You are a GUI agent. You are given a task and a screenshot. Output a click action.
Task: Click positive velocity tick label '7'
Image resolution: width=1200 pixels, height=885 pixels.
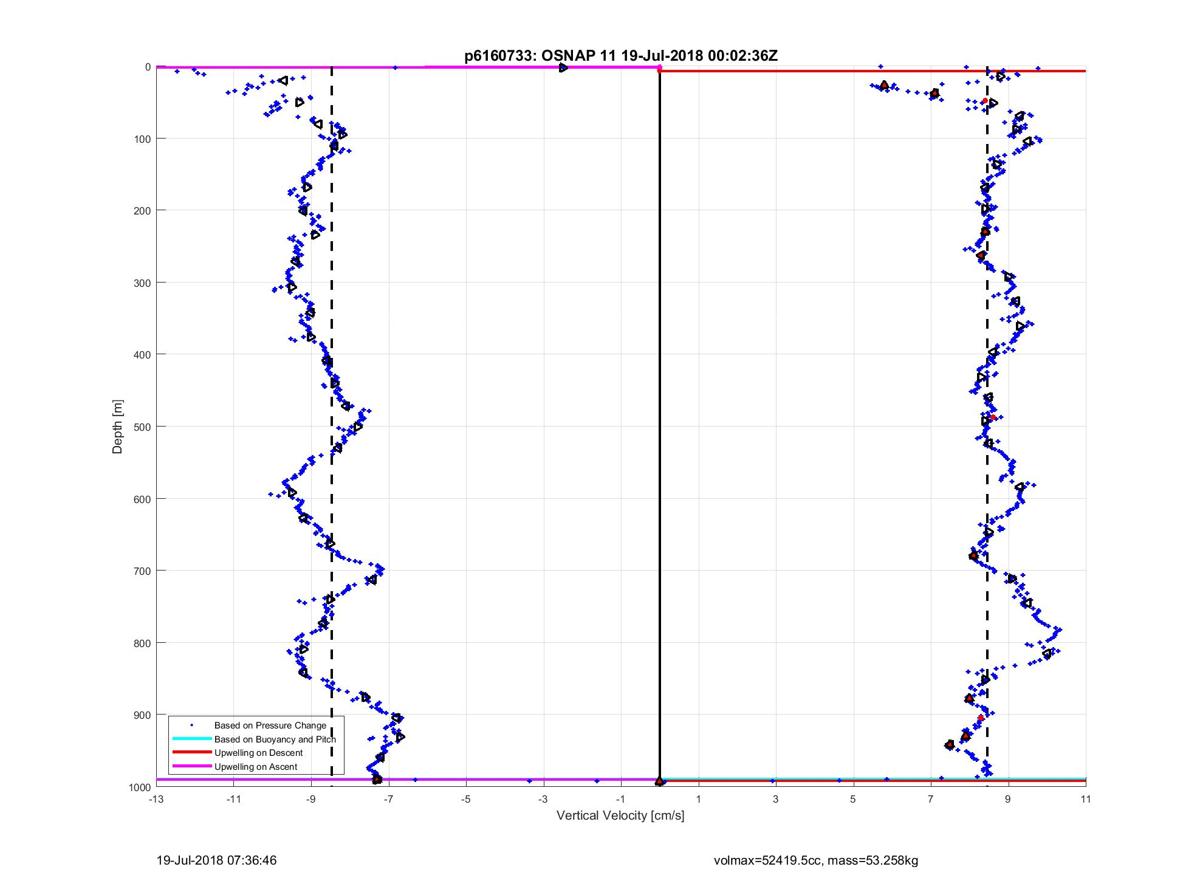[931, 800]
